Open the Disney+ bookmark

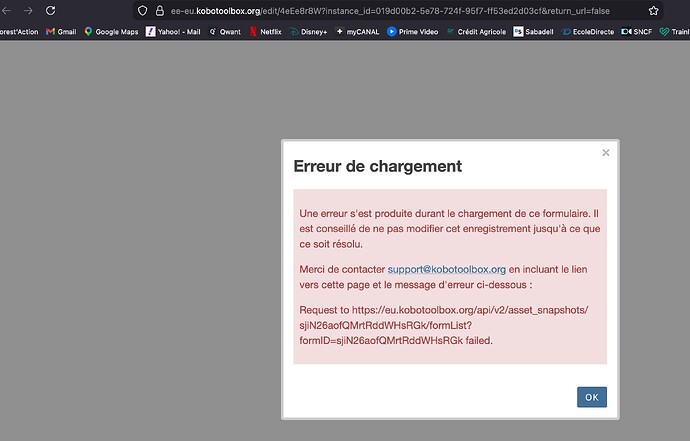click(x=311, y=31)
